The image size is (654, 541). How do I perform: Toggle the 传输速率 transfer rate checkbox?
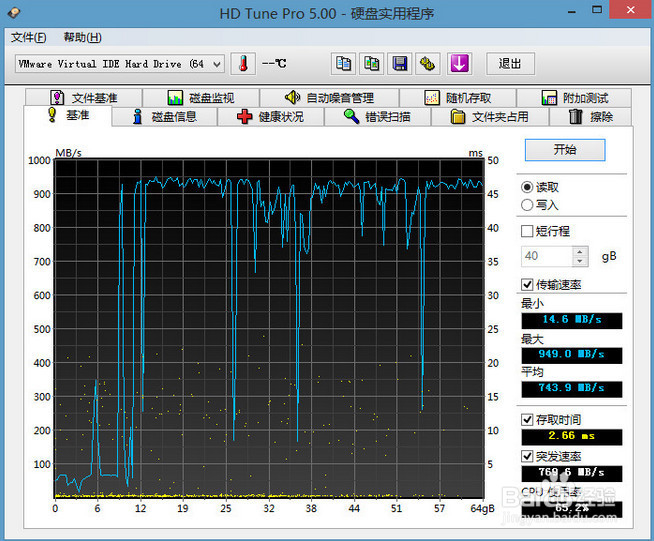(x=527, y=284)
